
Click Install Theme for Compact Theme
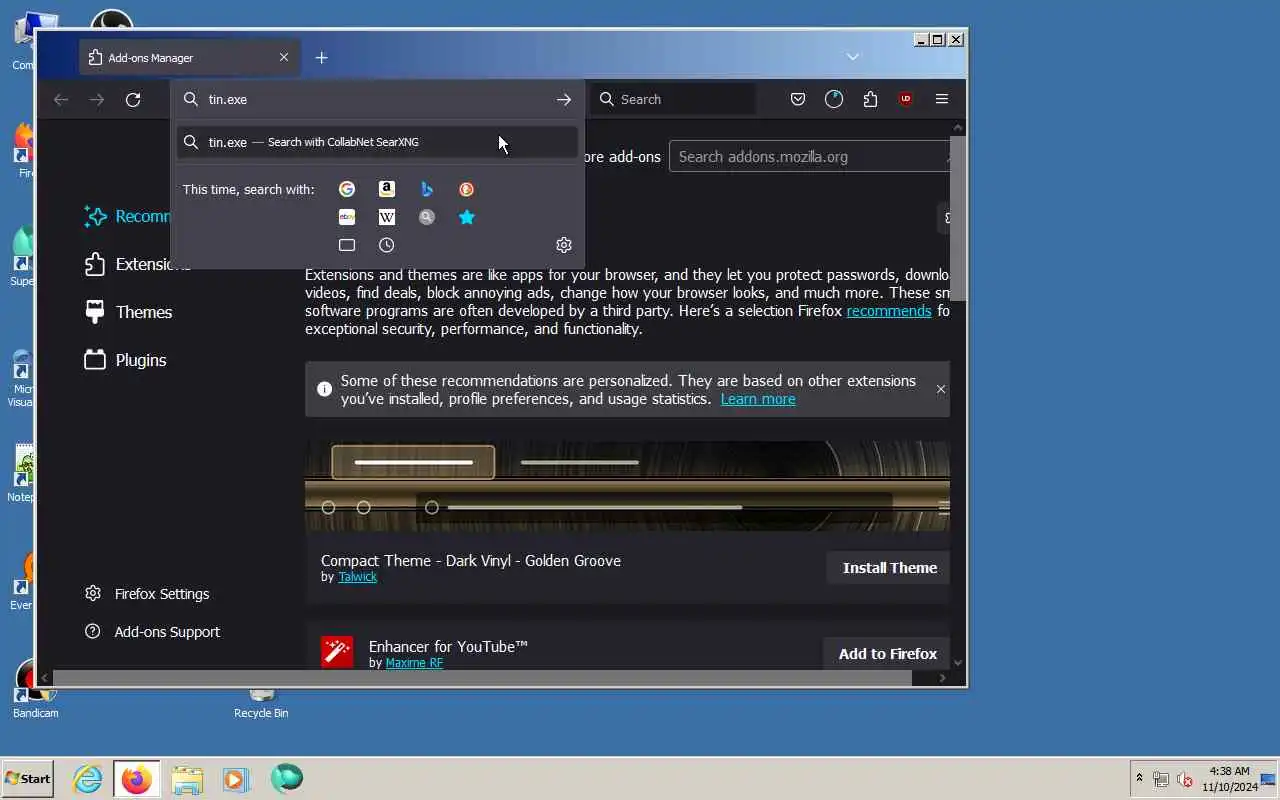(888, 568)
